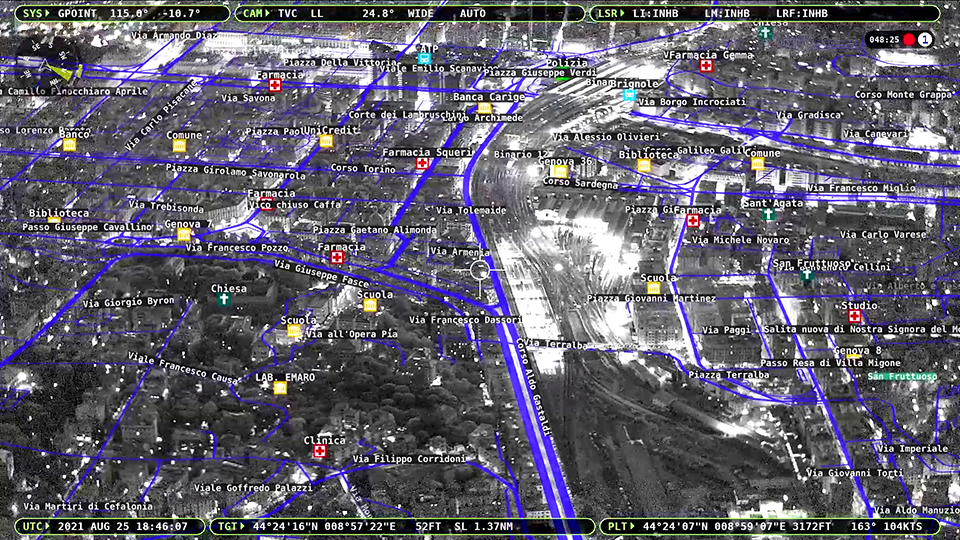Screen dimensions: 960x540
Task: Open the PLT platform position bar
Action: click(x=770, y=526)
